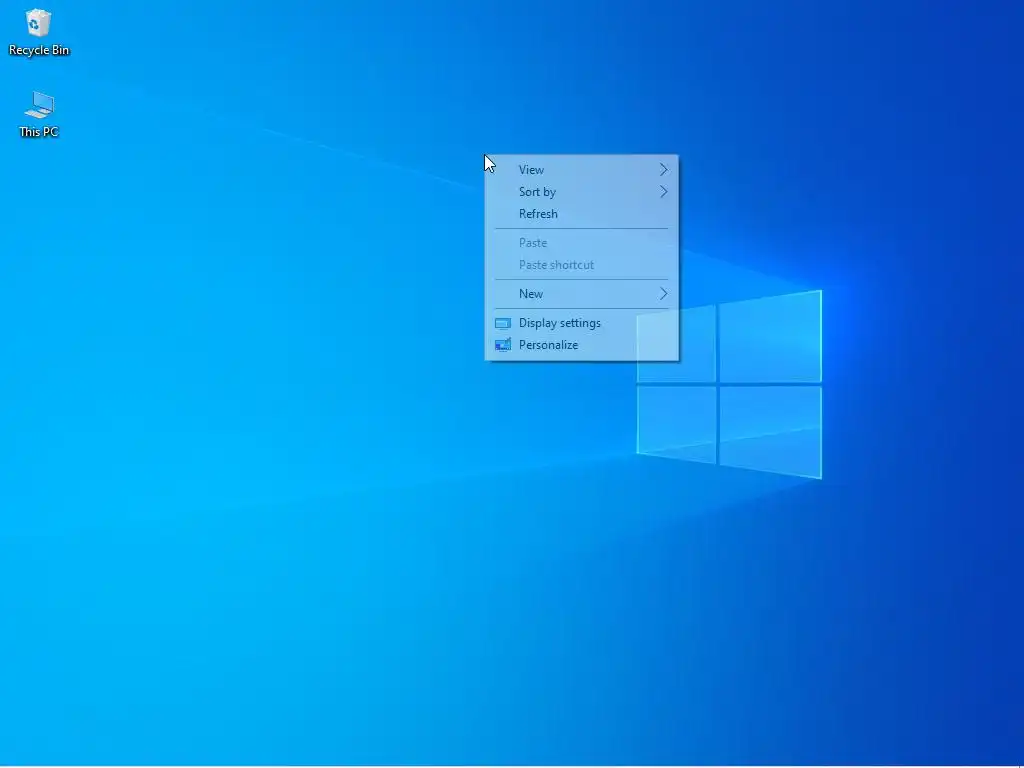The image size is (1024, 768).
Task: Expand the New submenu arrow
Action: click(664, 294)
